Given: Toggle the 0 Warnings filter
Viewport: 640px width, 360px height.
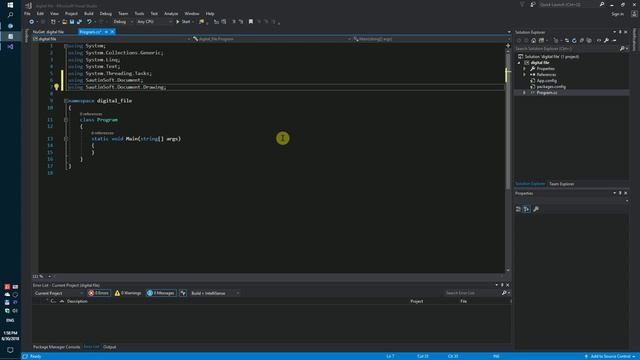Looking at the screenshot, I should point(128,293).
